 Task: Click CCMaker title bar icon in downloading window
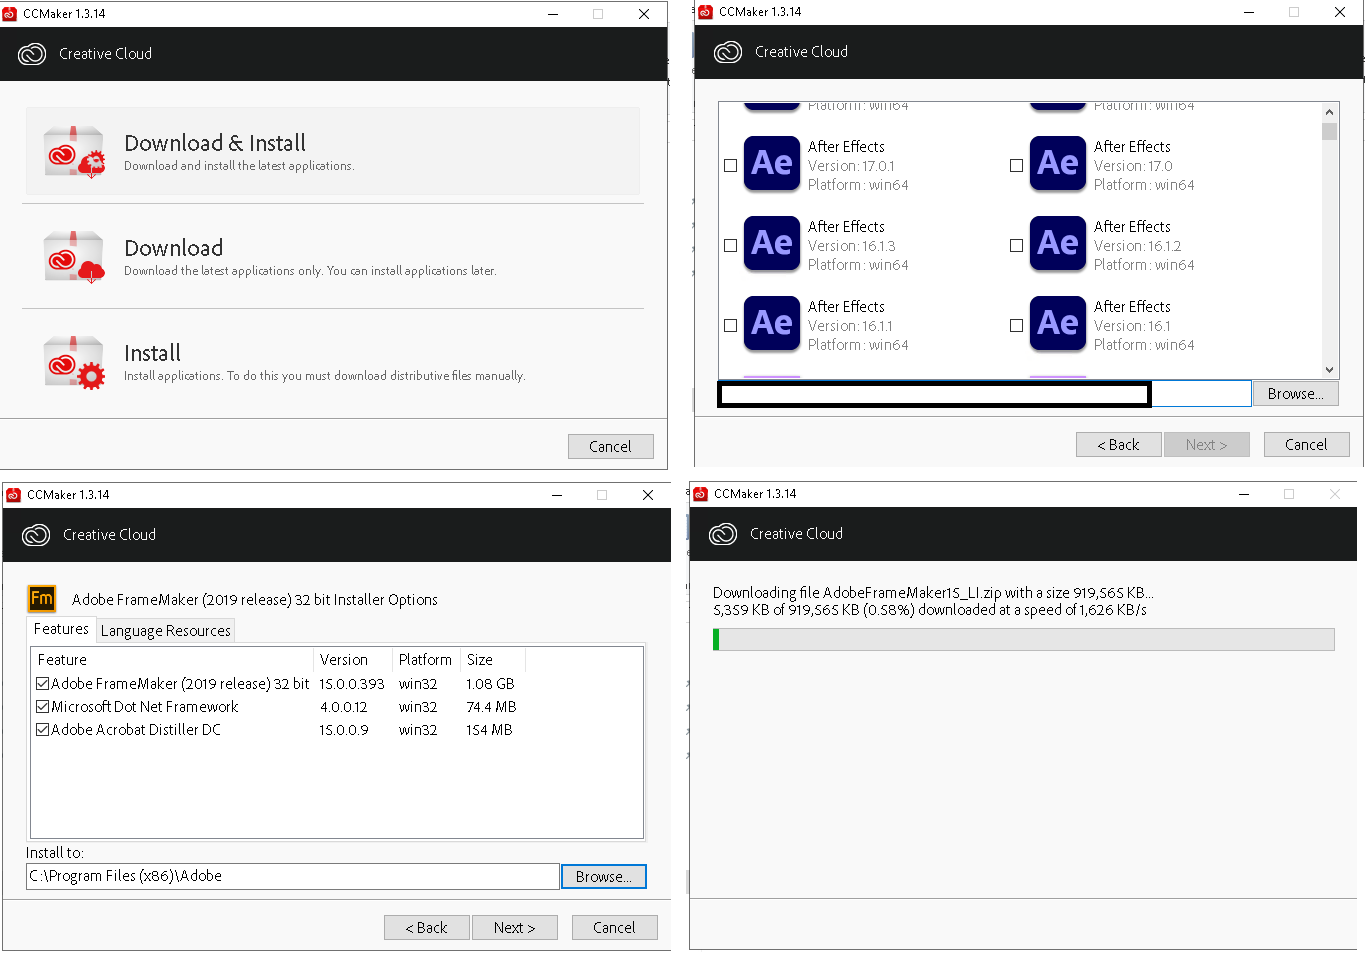[701, 494]
